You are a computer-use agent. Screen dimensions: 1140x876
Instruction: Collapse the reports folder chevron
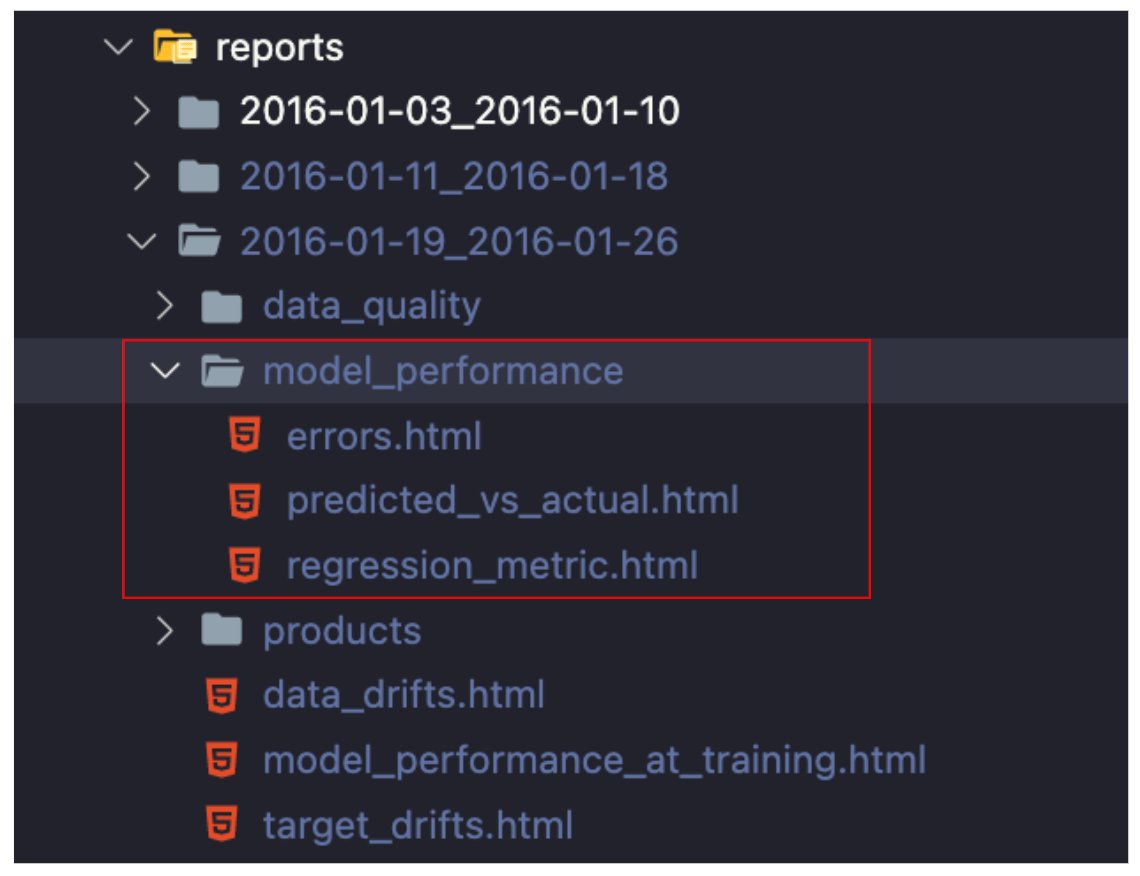pyautogui.click(x=119, y=47)
